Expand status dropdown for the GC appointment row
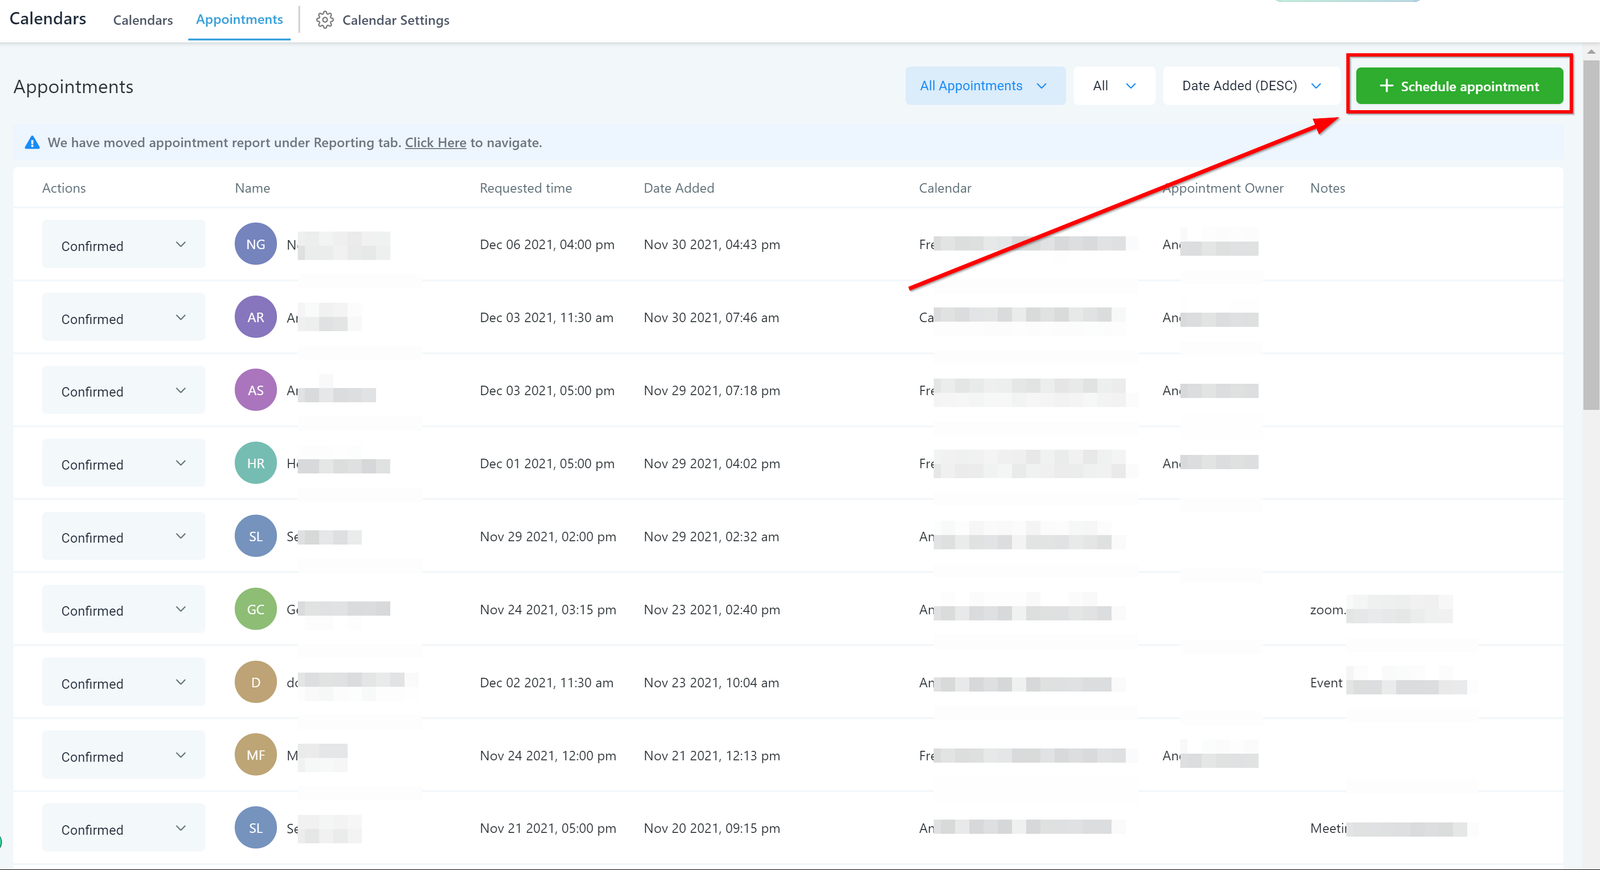The height and width of the screenshot is (870, 1600). pos(123,610)
